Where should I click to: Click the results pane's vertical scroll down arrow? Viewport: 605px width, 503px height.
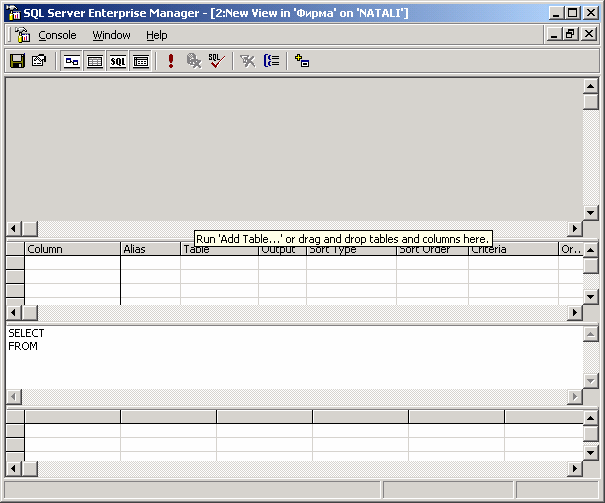[x=590, y=452]
